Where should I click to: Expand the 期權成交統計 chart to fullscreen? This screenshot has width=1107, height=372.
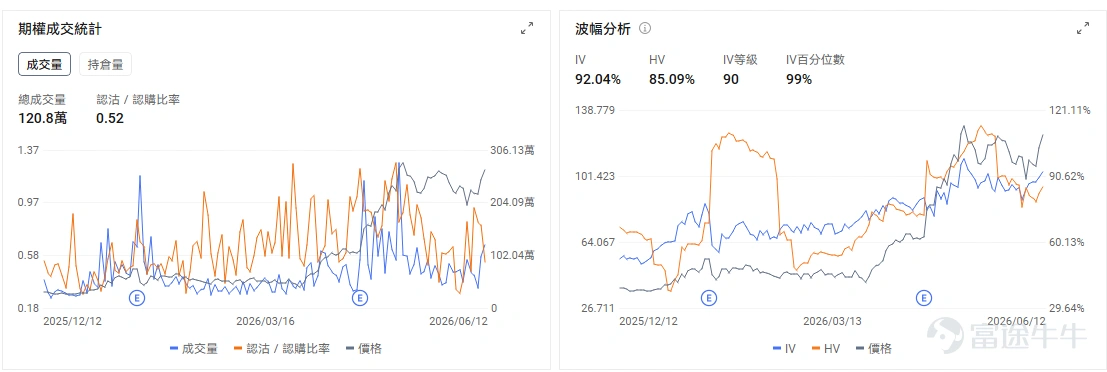527,28
